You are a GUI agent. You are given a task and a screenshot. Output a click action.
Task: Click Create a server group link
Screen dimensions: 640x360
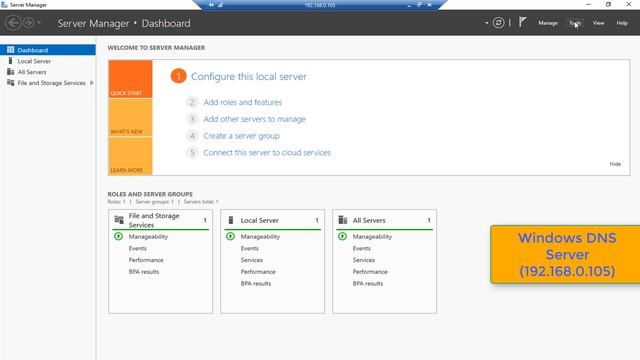(242, 136)
